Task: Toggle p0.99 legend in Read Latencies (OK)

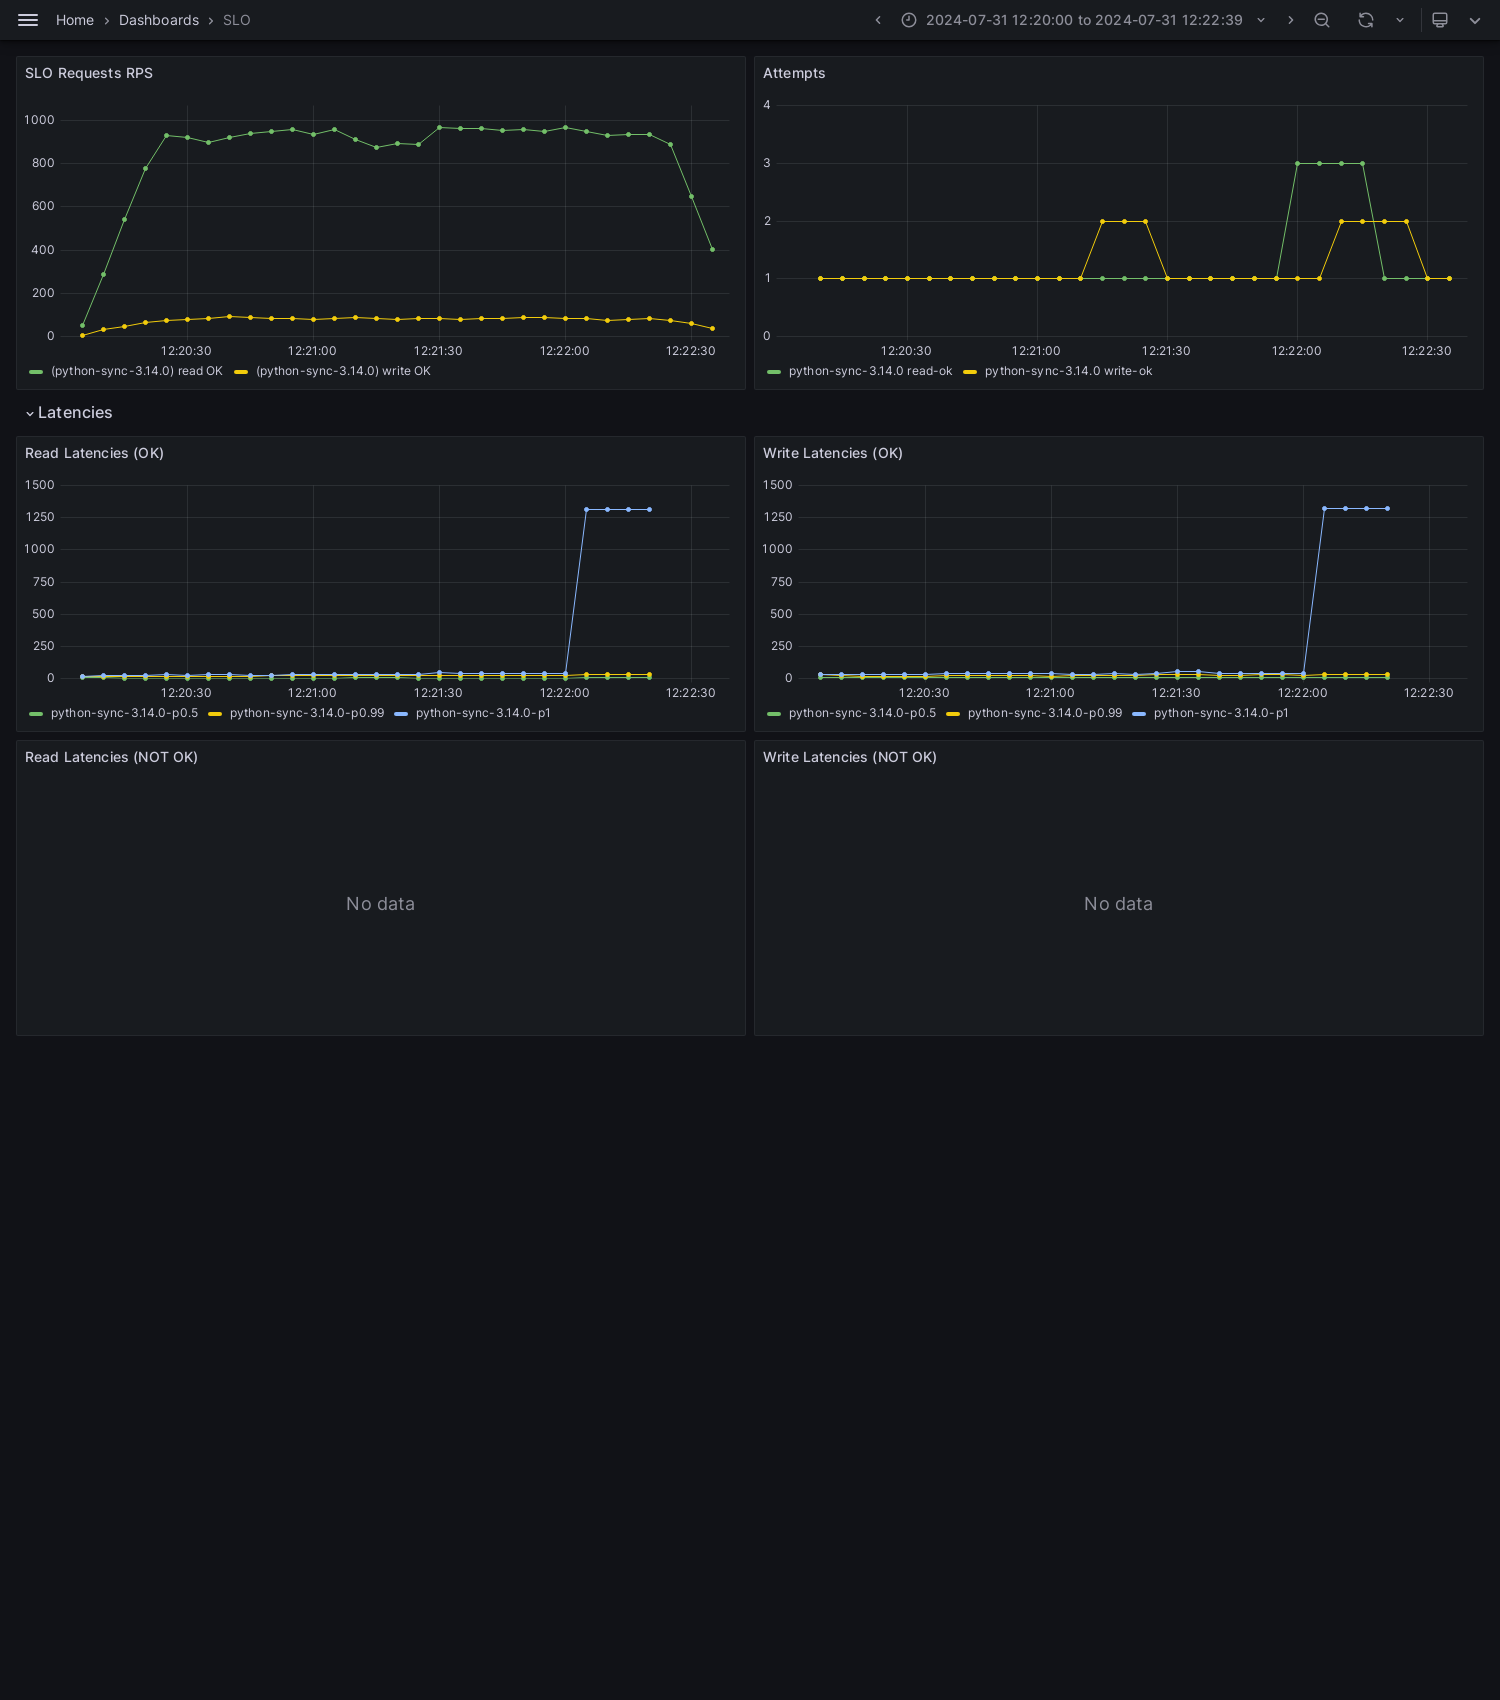Action: coord(307,713)
